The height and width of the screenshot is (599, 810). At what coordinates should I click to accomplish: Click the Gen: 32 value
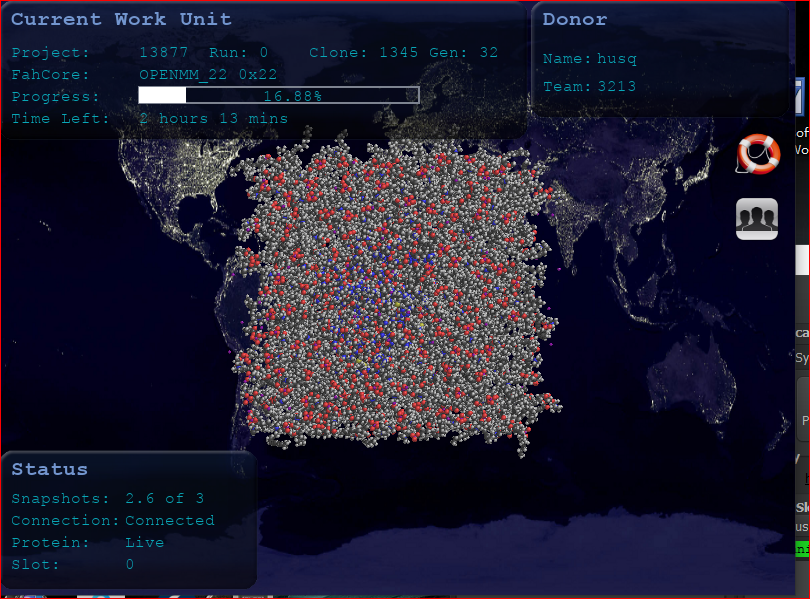[463, 53]
